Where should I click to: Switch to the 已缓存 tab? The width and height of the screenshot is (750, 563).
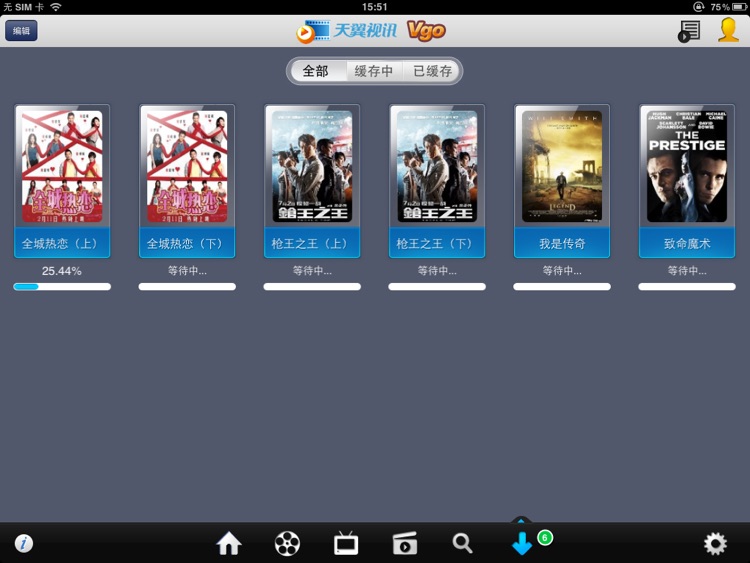coord(432,71)
